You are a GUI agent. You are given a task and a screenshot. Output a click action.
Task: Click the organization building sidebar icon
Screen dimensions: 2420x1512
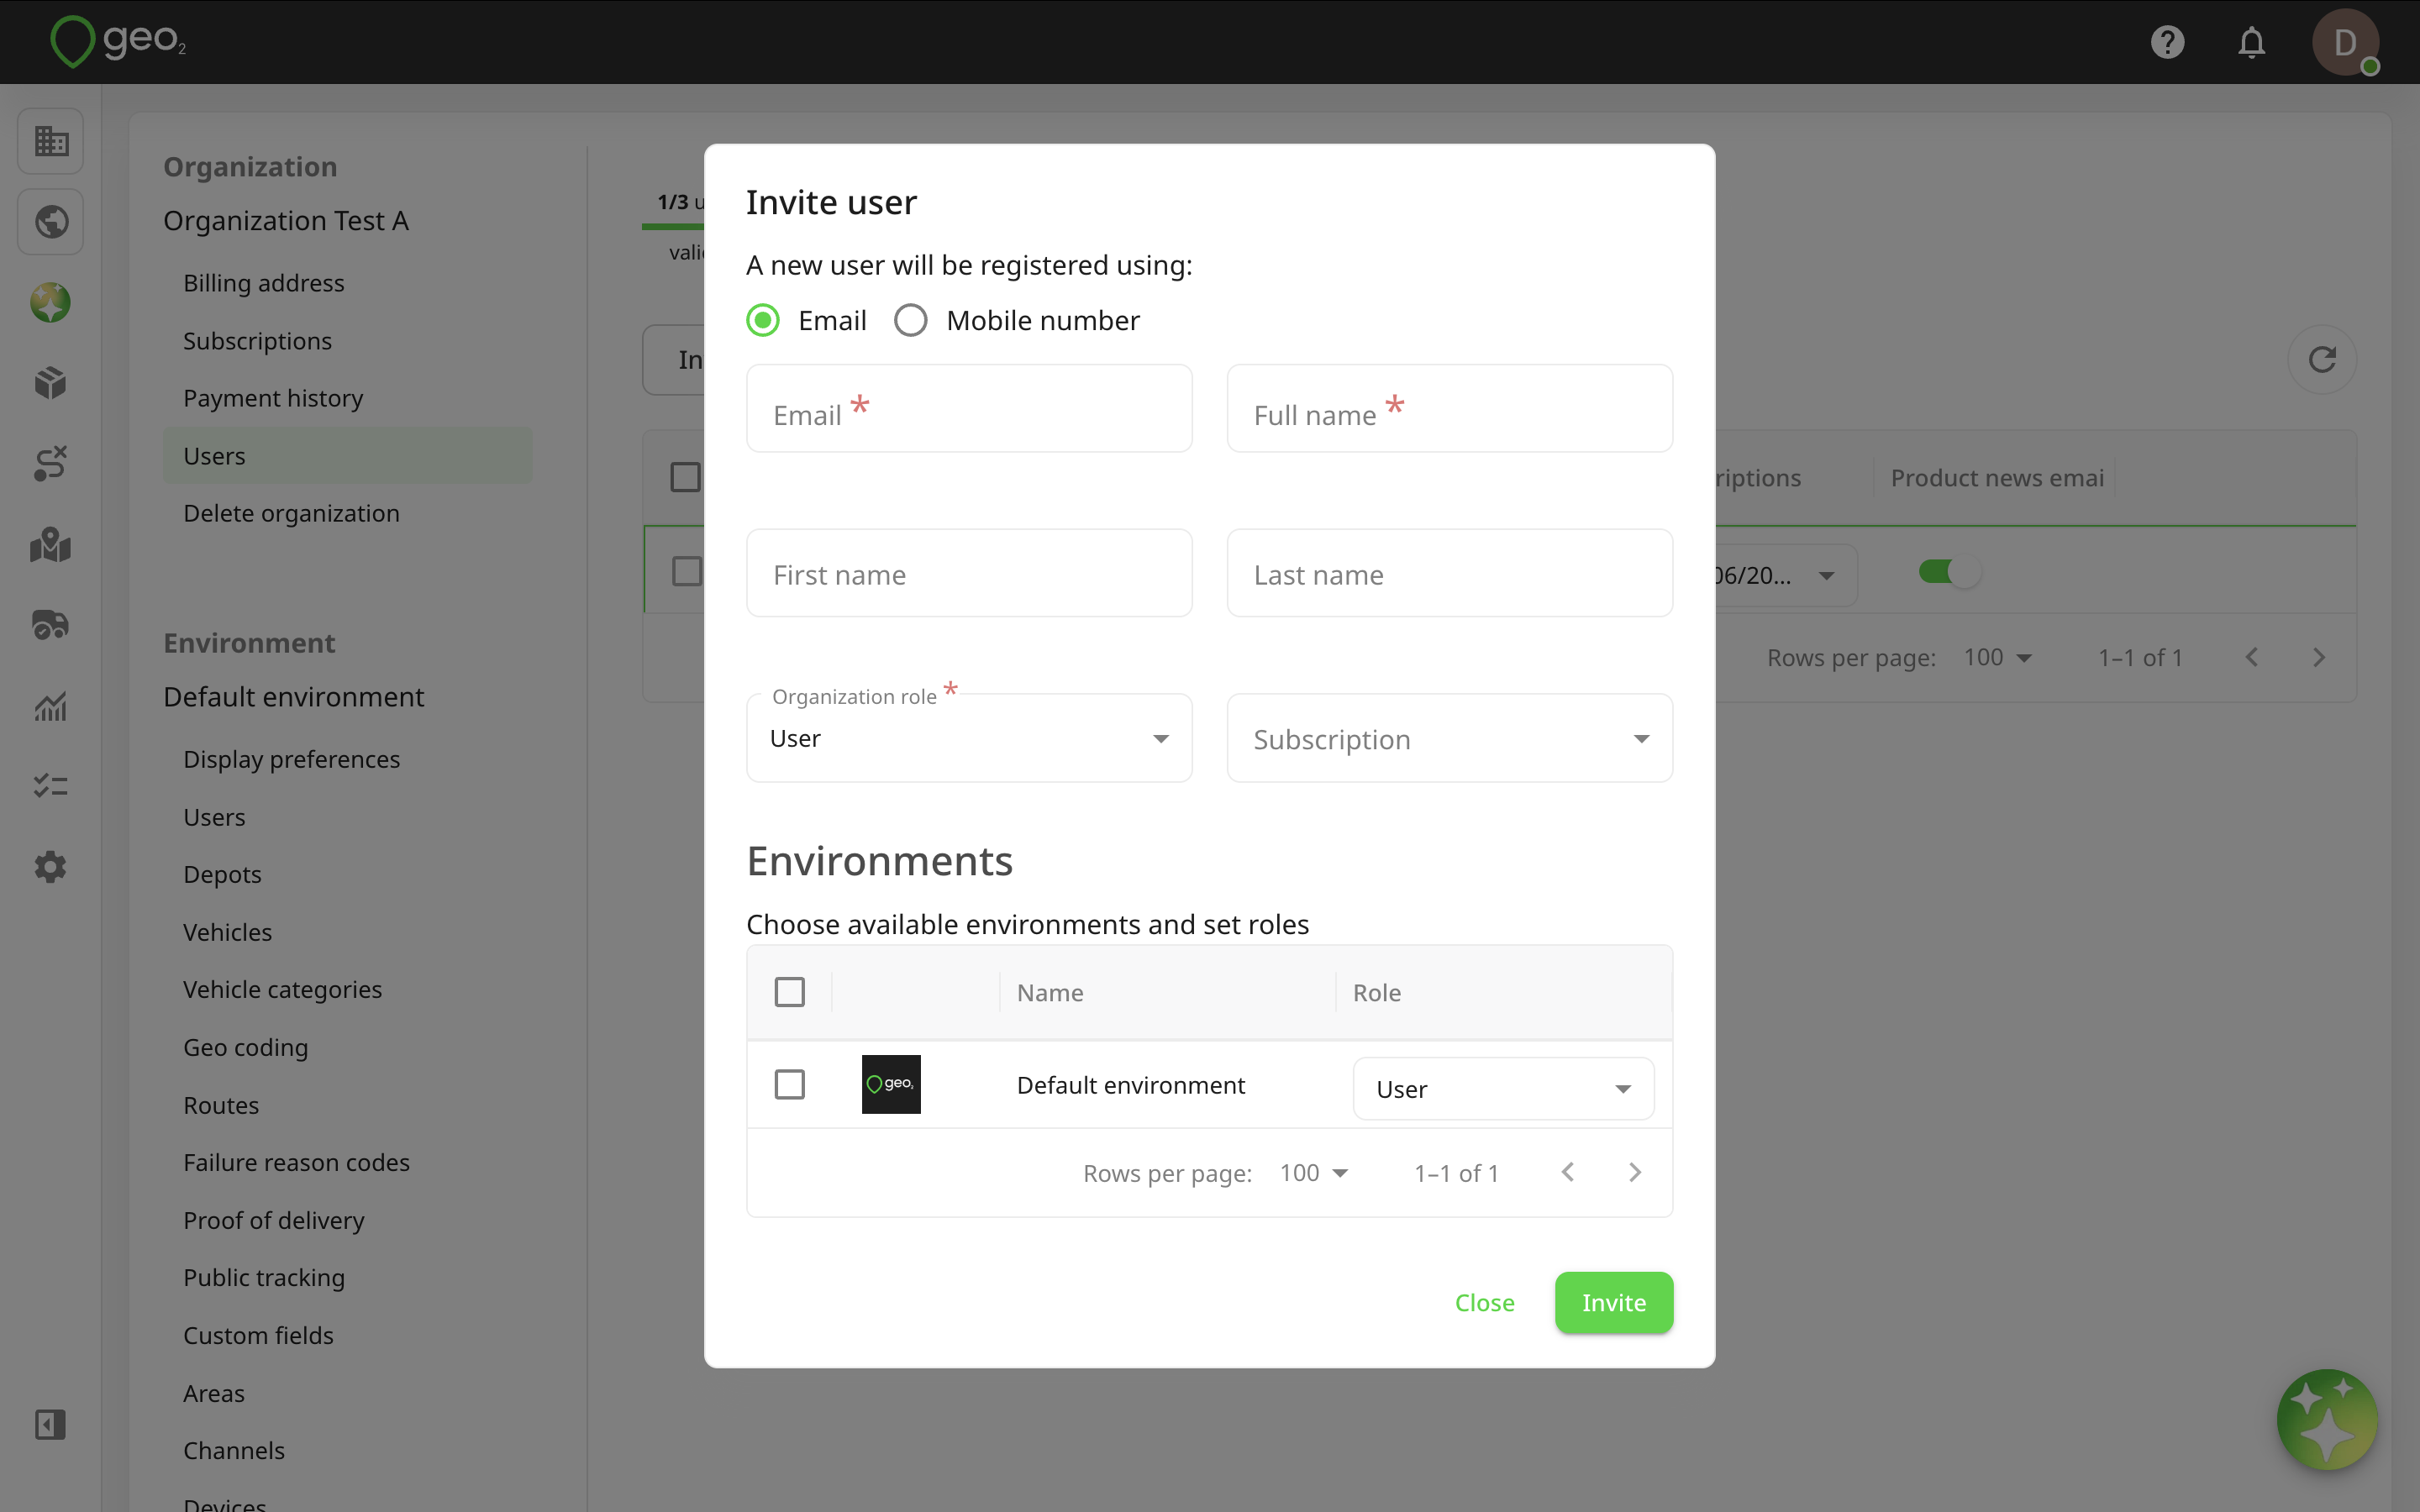50,141
